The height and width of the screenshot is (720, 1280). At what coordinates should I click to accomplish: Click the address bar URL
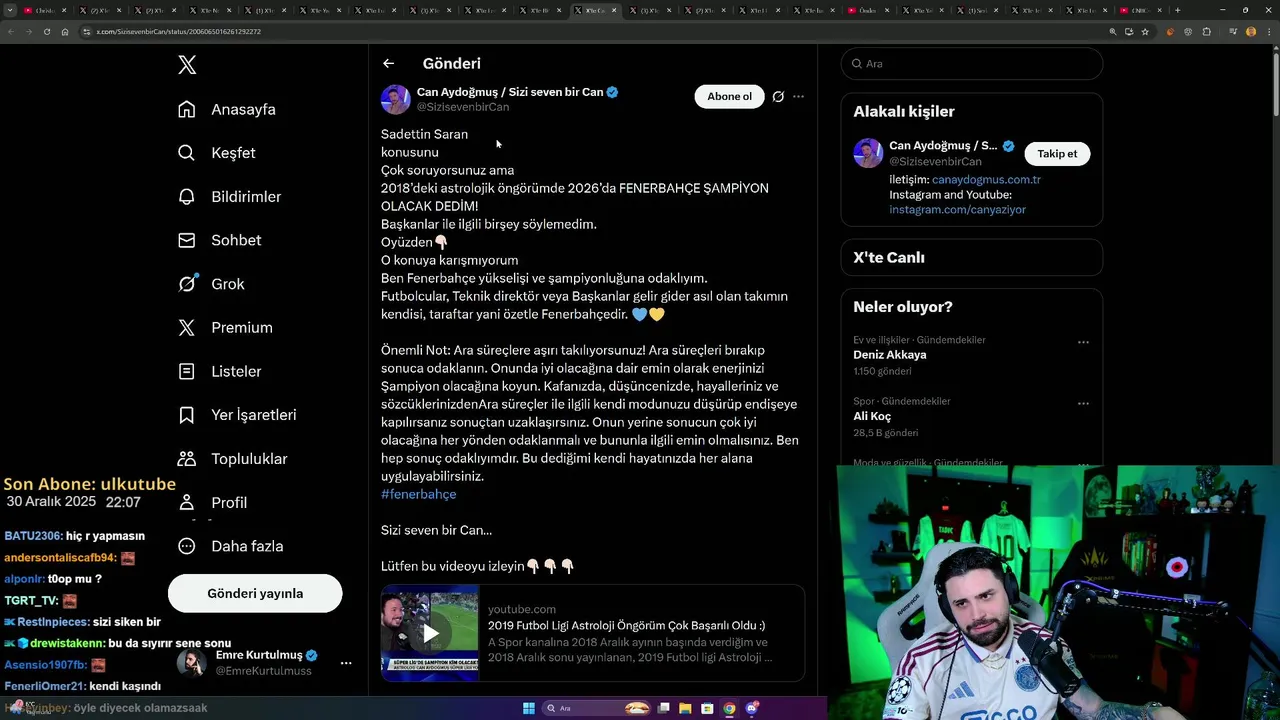coord(178,31)
